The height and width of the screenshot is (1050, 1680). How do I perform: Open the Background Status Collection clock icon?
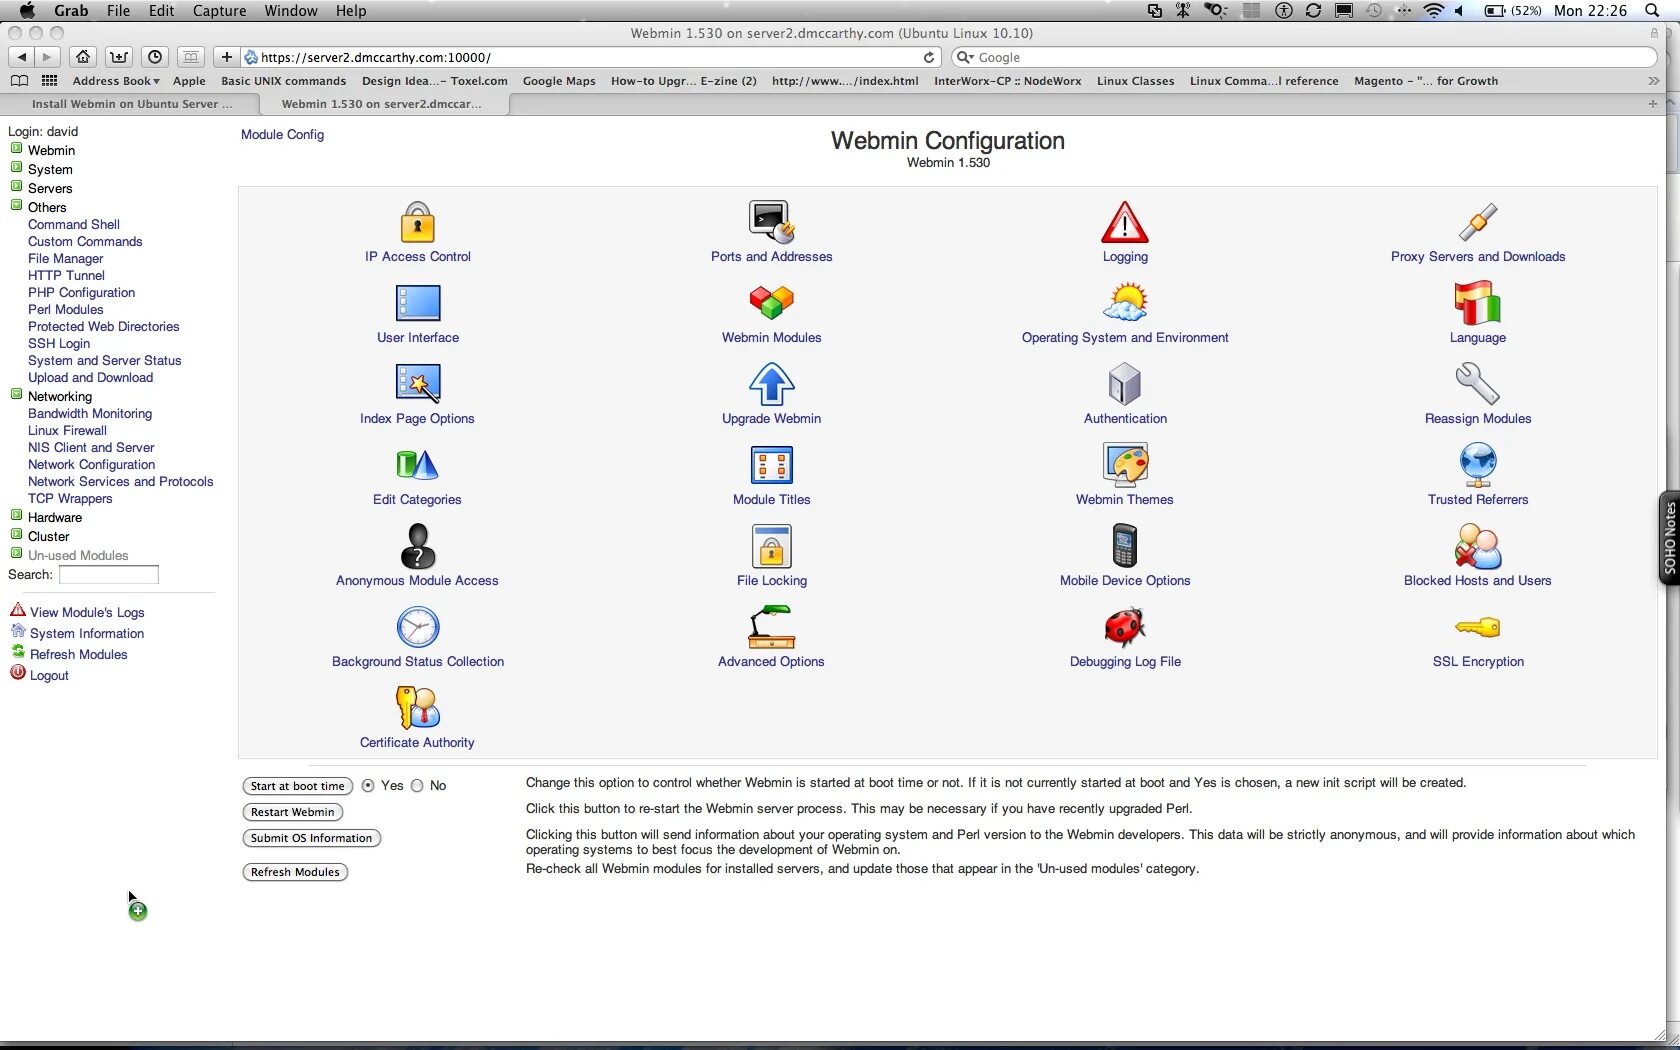click(418, 627)
